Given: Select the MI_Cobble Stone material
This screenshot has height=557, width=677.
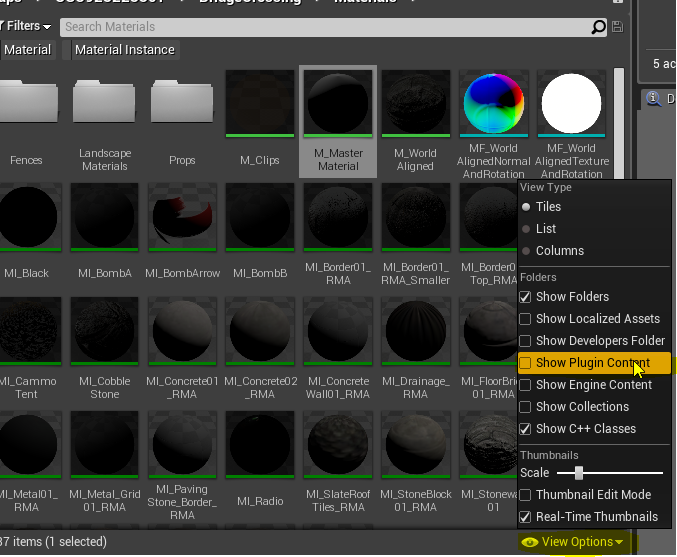Looking at the screenshot, I should 104,331.
